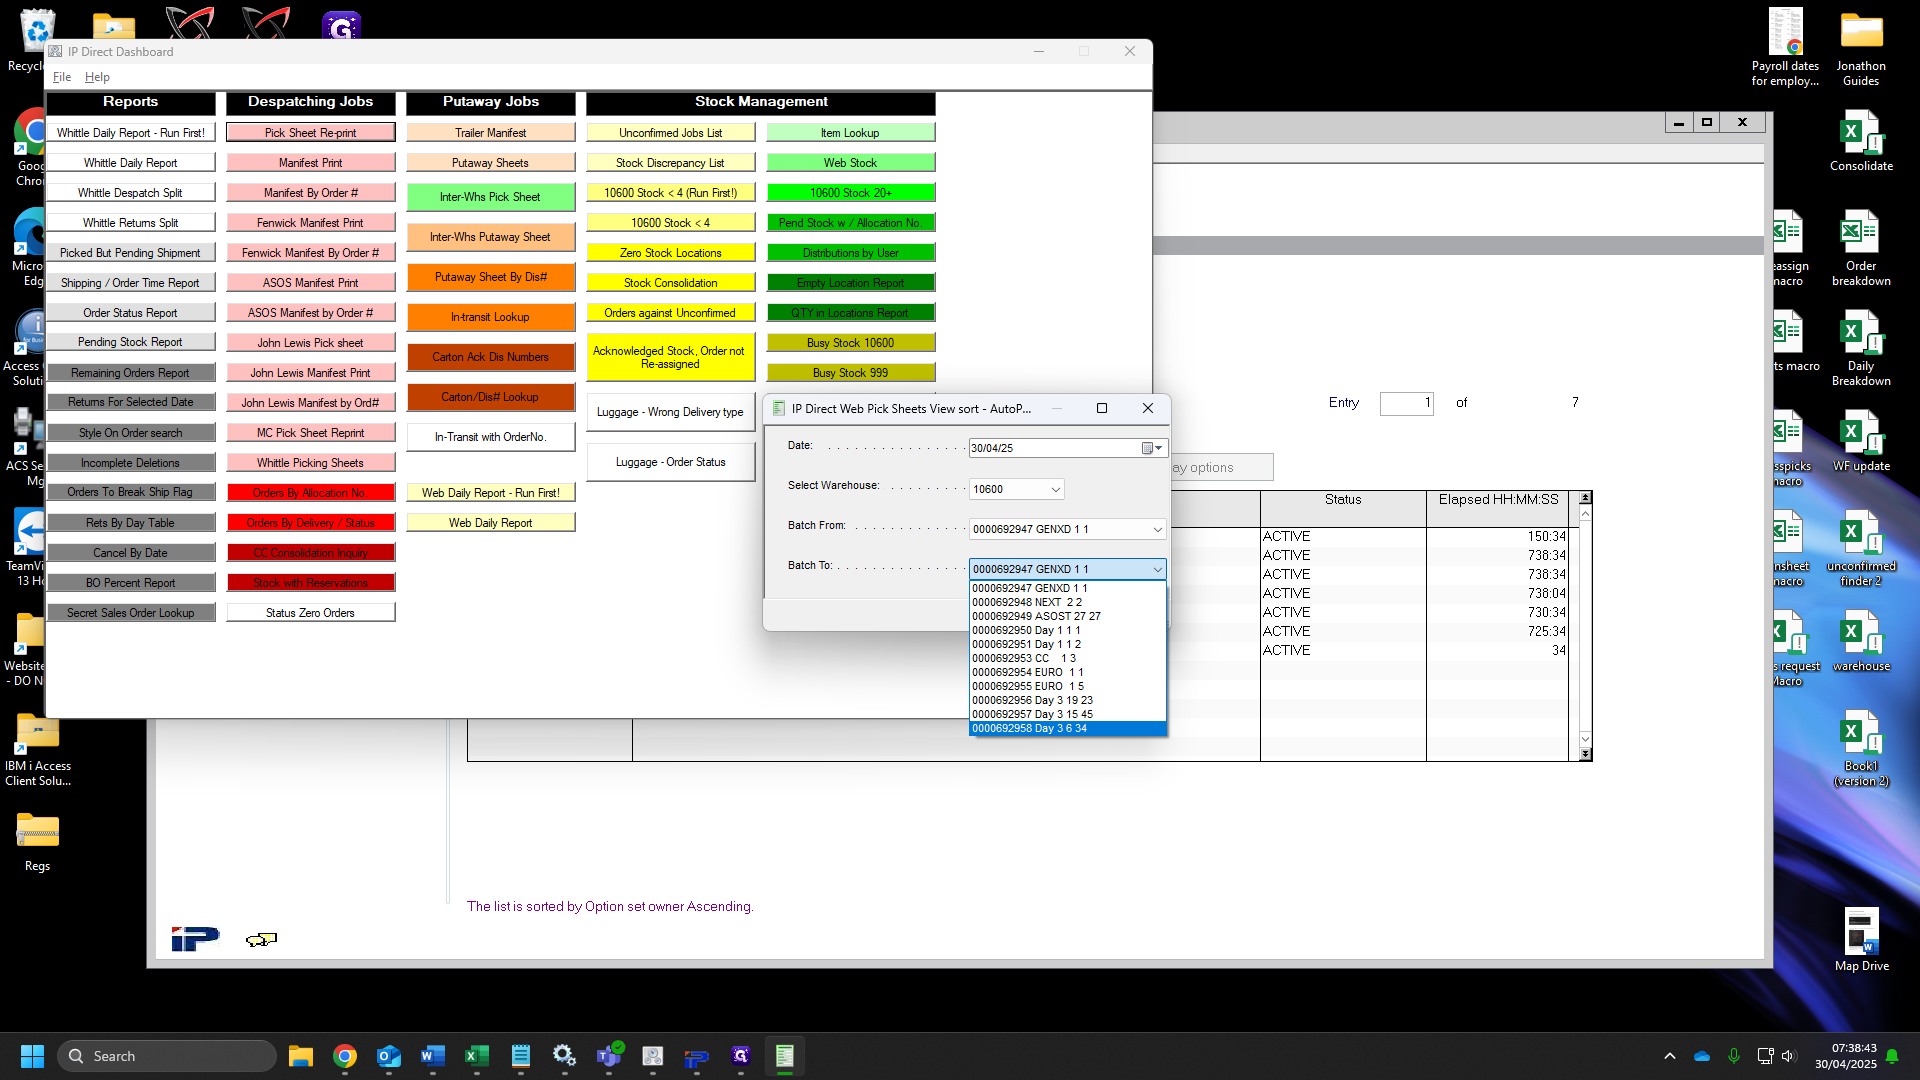Viewport: 1920px width, 1080px height.
Task: Show hidden system tray icons
Action: point(1669,1056)
